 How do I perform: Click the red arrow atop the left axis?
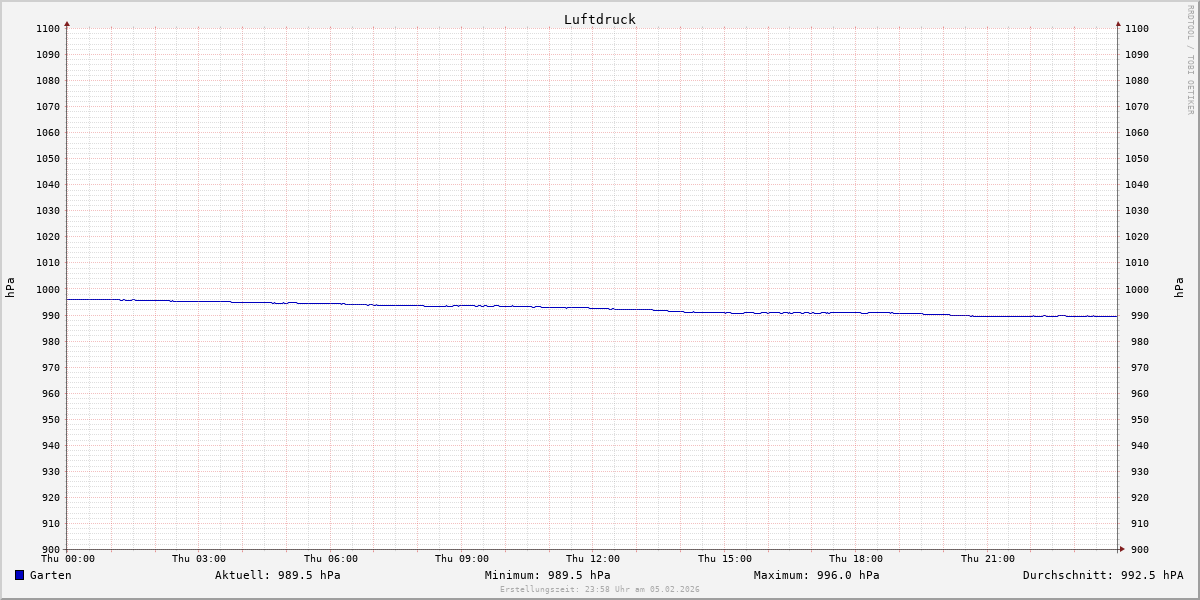tap(67, 23)
